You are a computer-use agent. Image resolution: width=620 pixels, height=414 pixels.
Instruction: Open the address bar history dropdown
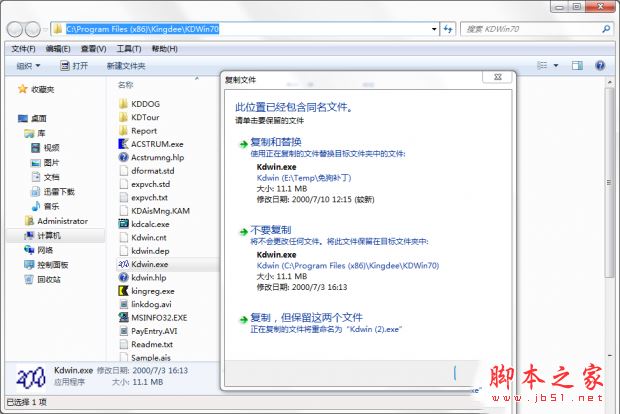(x=434, y=29)
